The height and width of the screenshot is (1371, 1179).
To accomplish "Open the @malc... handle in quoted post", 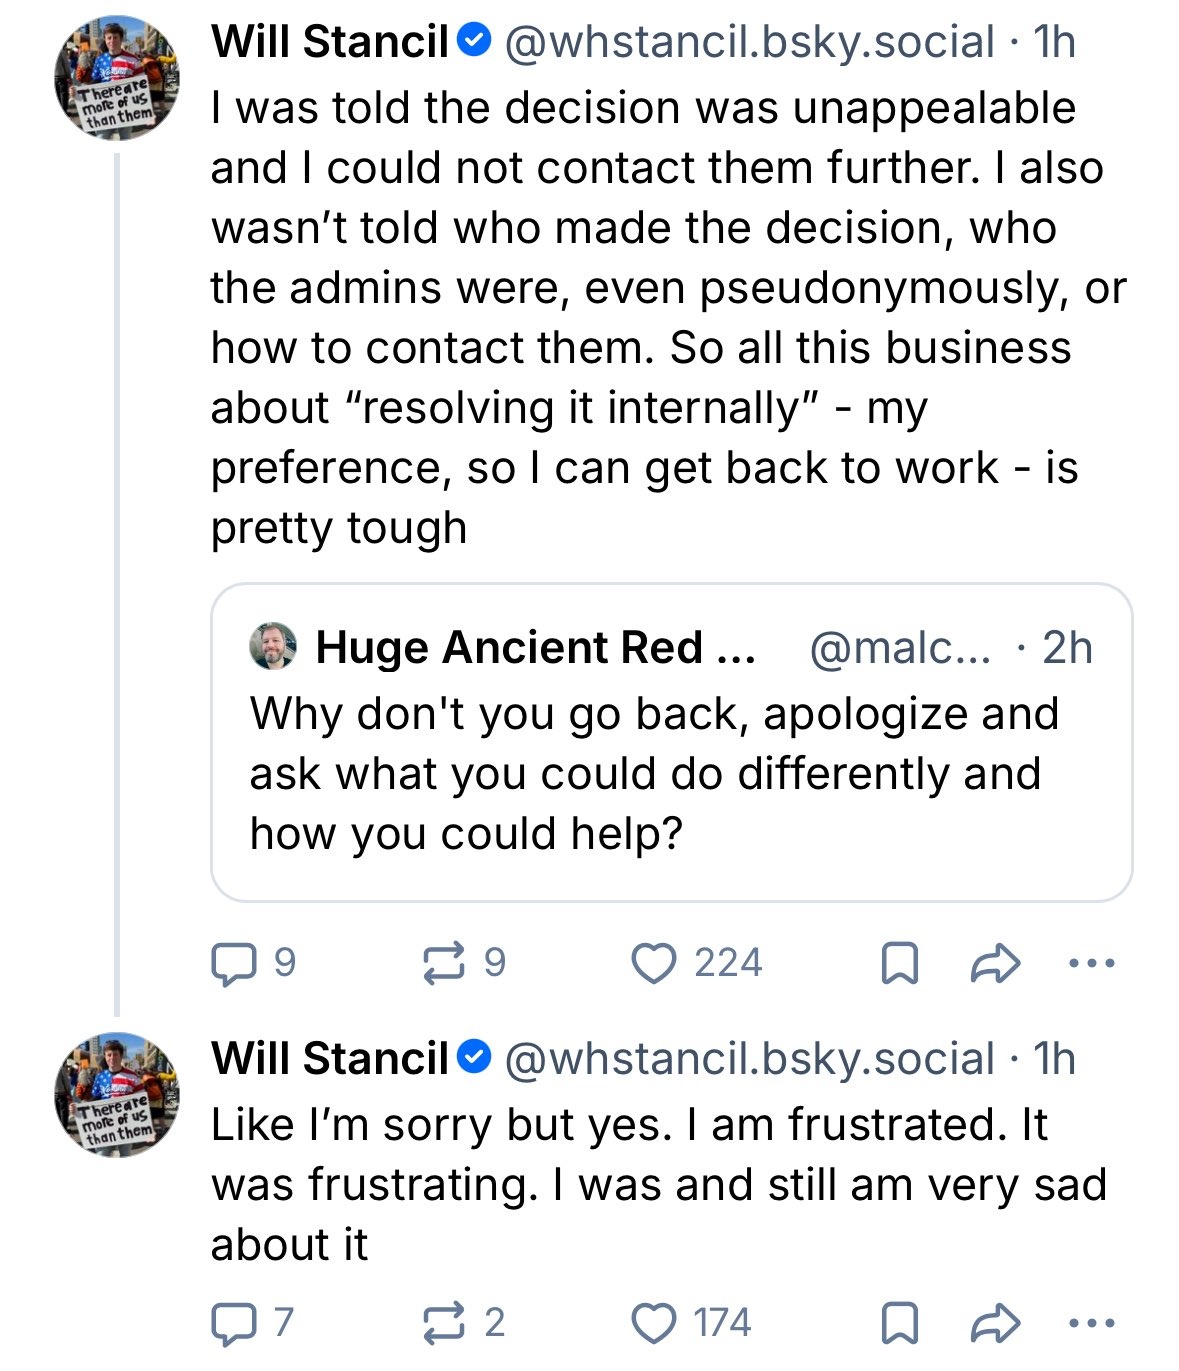I will click(x=899, y=648).
